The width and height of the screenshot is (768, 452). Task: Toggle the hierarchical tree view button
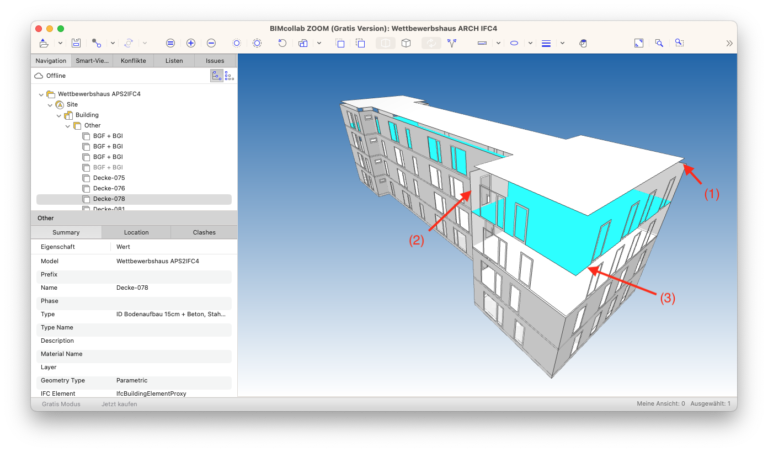click(x=215, y=75)
